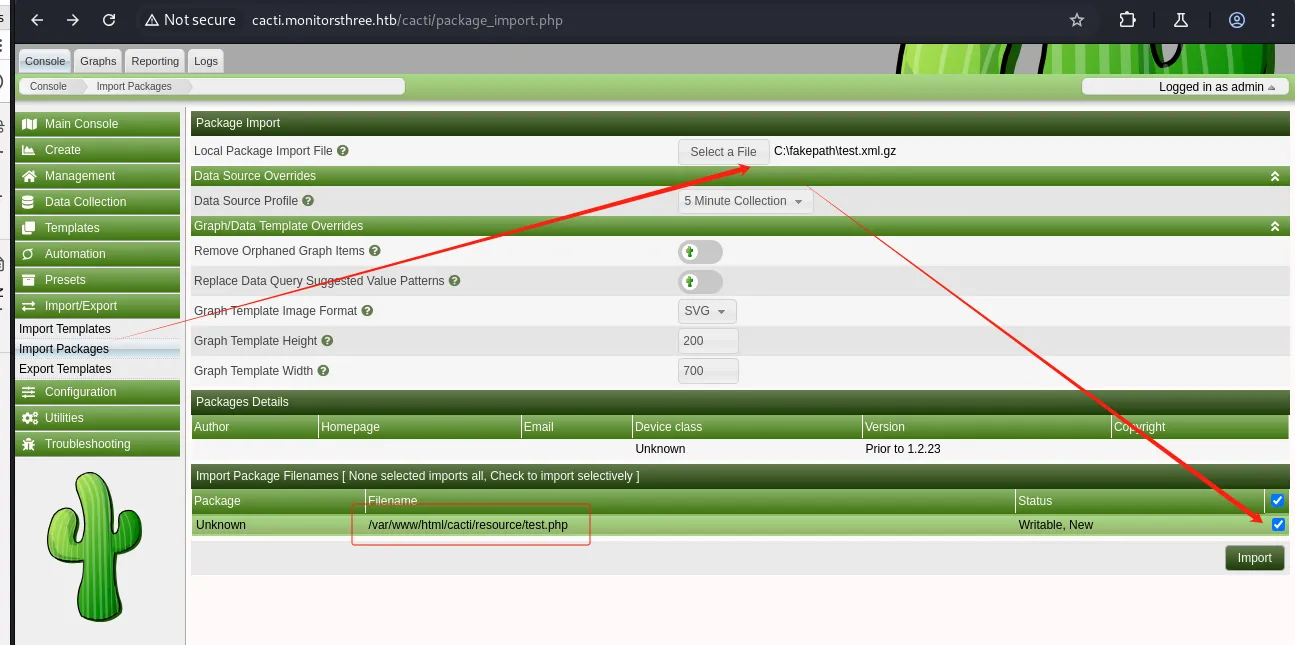Open browser extensions puzzle icon
The height and width of the screenshot is (645, 1295).
click(x=1127, y=20)
